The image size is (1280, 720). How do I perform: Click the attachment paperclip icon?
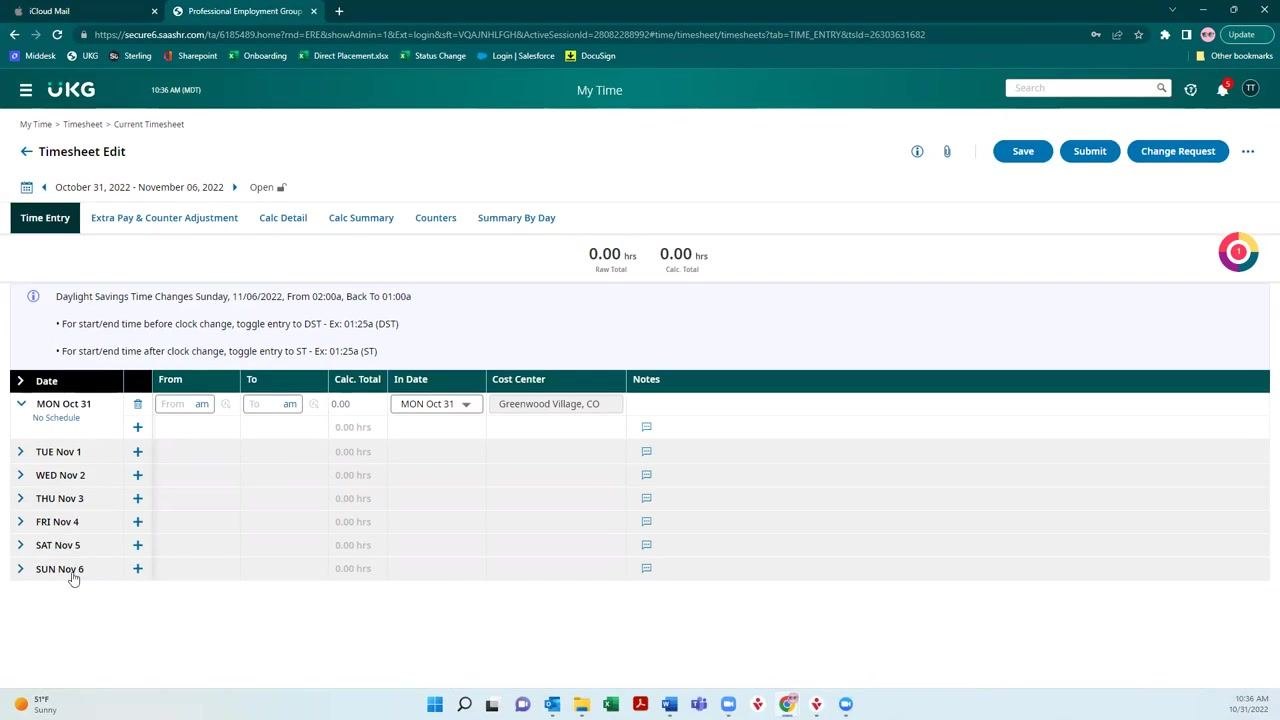click(x=947, y=152)
